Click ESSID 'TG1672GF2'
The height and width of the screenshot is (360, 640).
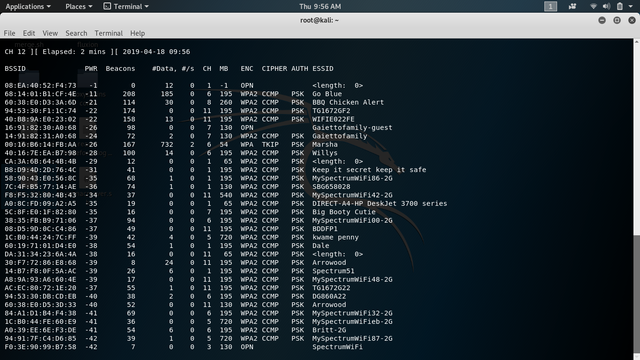331,111
